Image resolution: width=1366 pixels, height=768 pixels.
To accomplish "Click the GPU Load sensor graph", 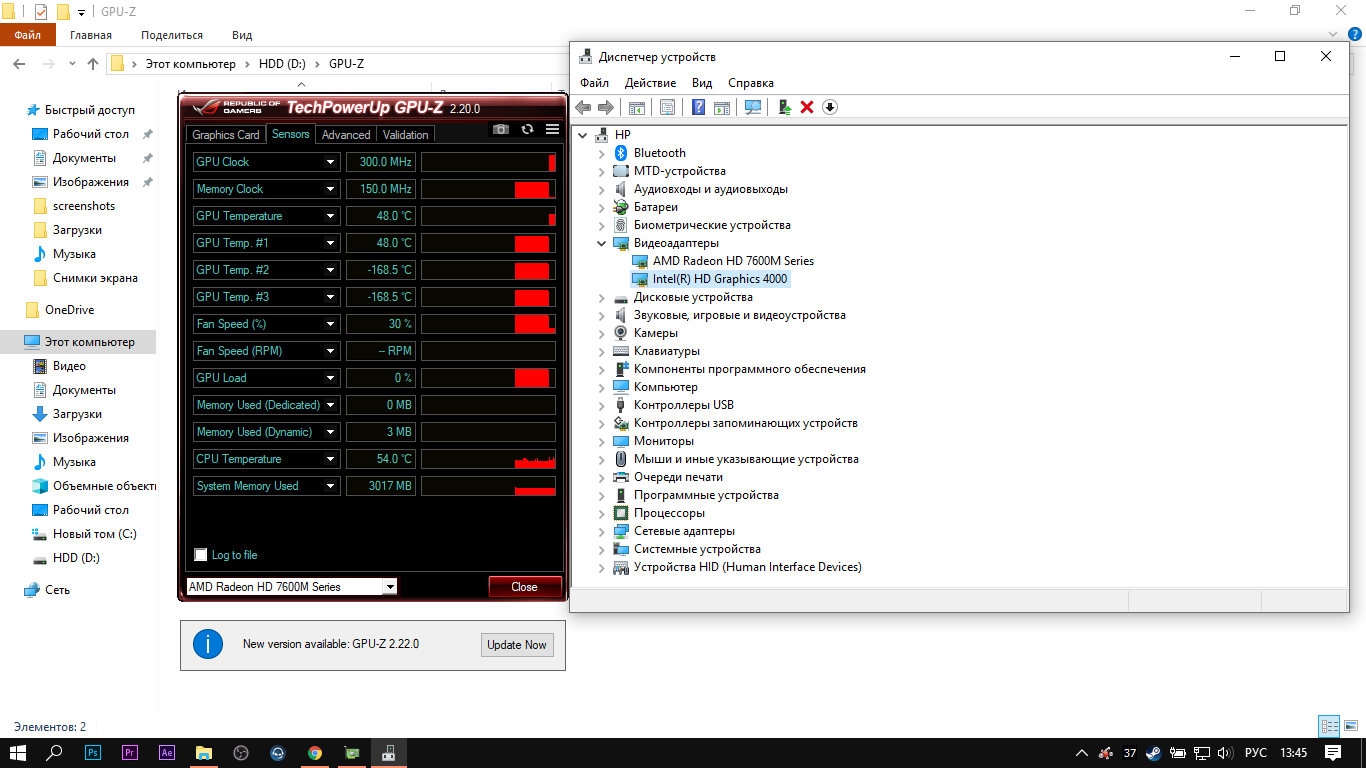I will click(x=488, y=378).
